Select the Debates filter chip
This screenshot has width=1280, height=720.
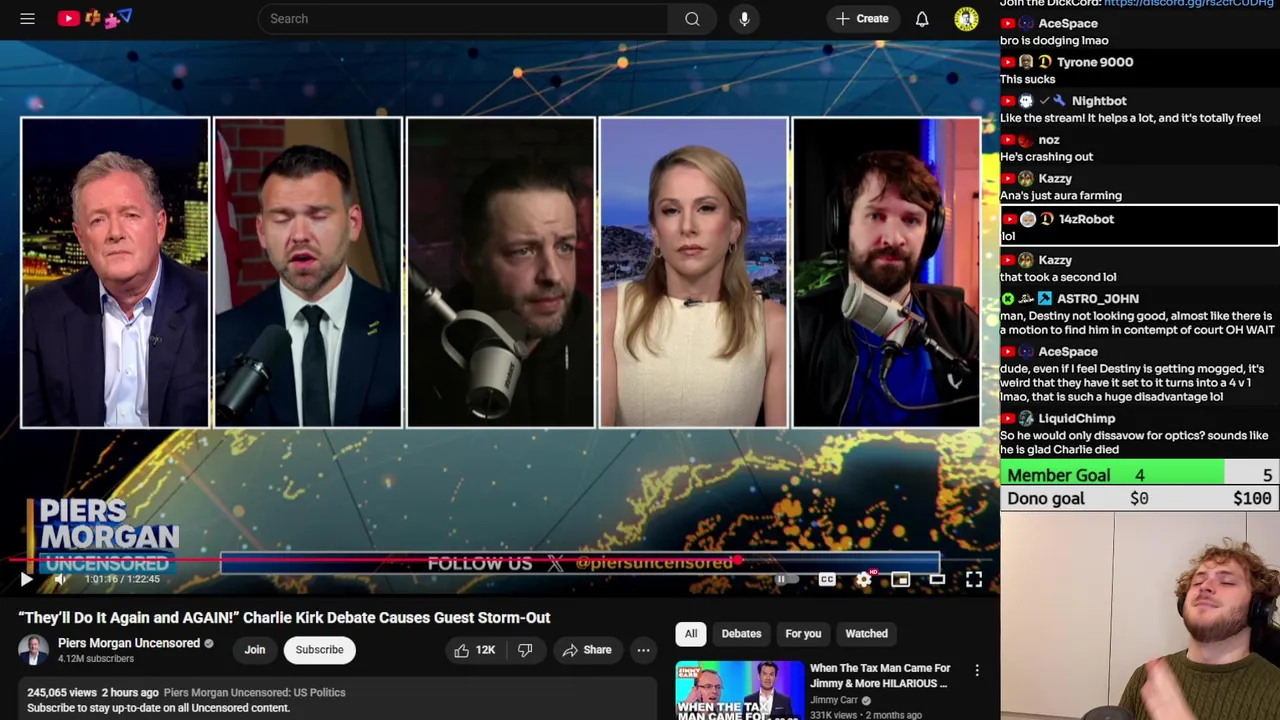coord(741,633)
